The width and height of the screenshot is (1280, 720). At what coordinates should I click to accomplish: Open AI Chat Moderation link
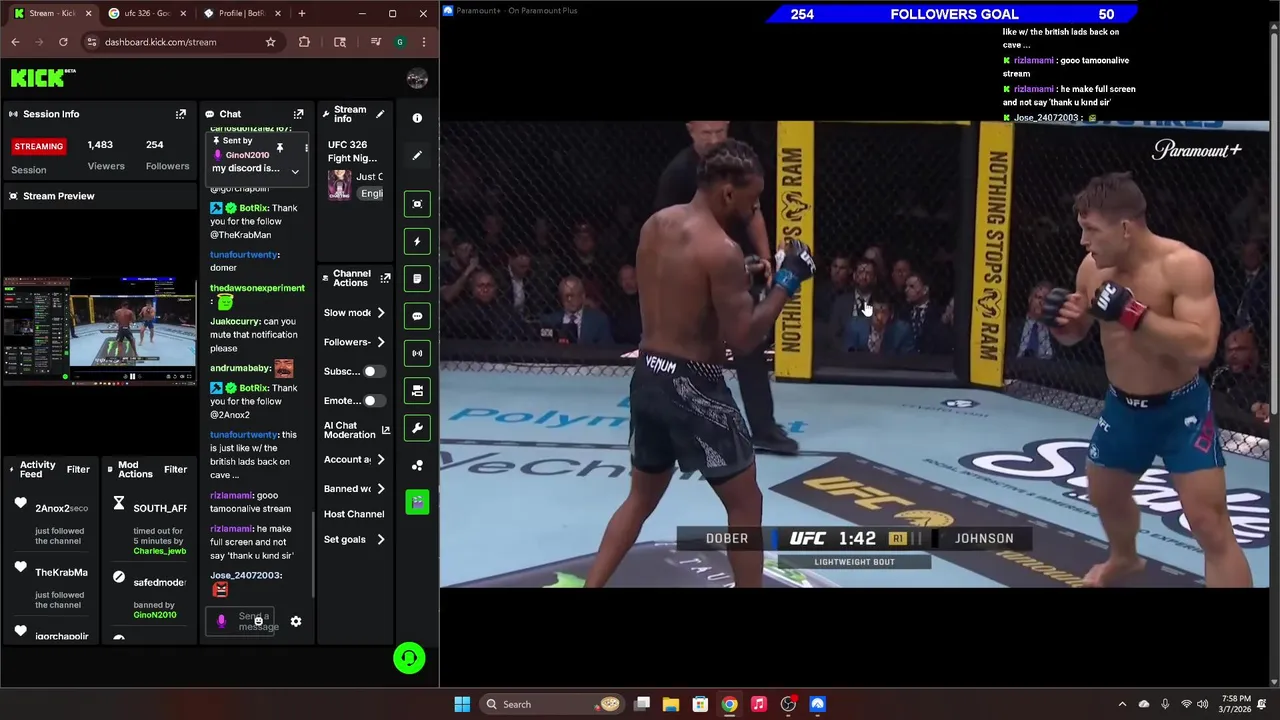(356, 430)
